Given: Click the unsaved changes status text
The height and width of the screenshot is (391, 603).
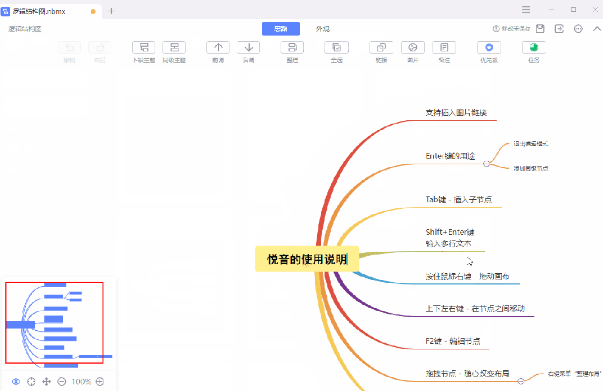Looking at the screenshot, I should (x=511, y=29).
